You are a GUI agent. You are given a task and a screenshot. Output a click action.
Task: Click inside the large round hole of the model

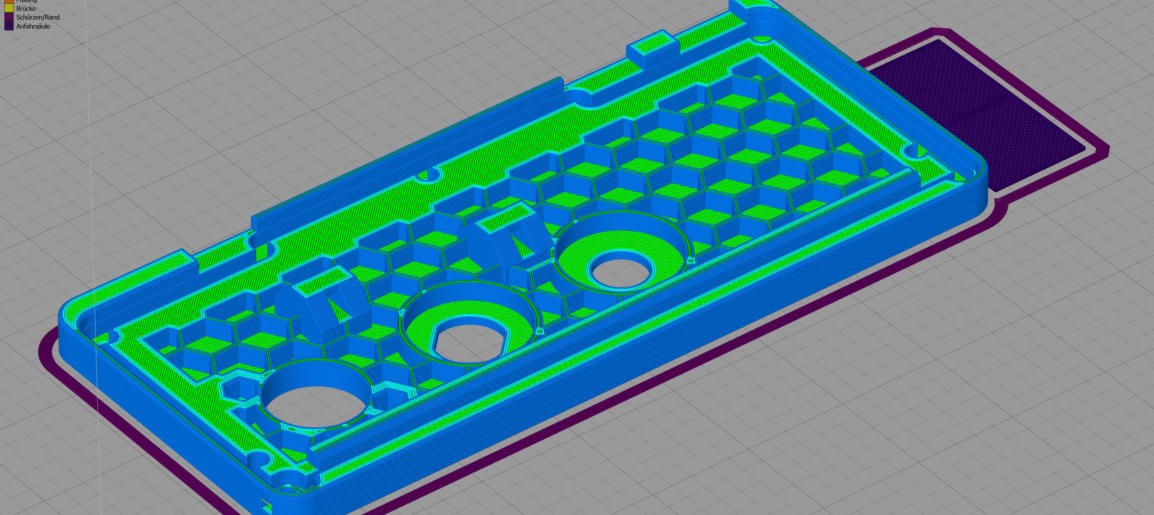click(313, 400)
